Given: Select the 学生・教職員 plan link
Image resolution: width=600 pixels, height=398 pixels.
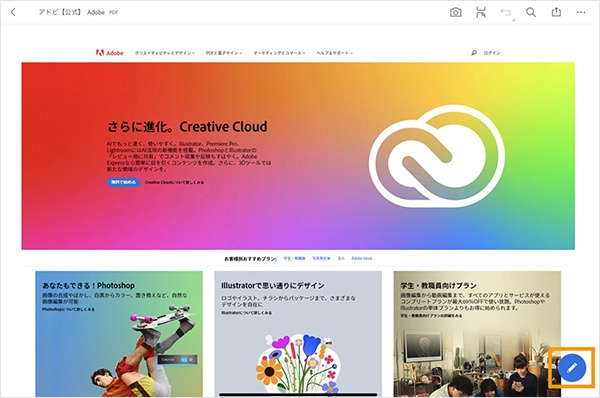Looking at the screenshot, I should point(294,258).
